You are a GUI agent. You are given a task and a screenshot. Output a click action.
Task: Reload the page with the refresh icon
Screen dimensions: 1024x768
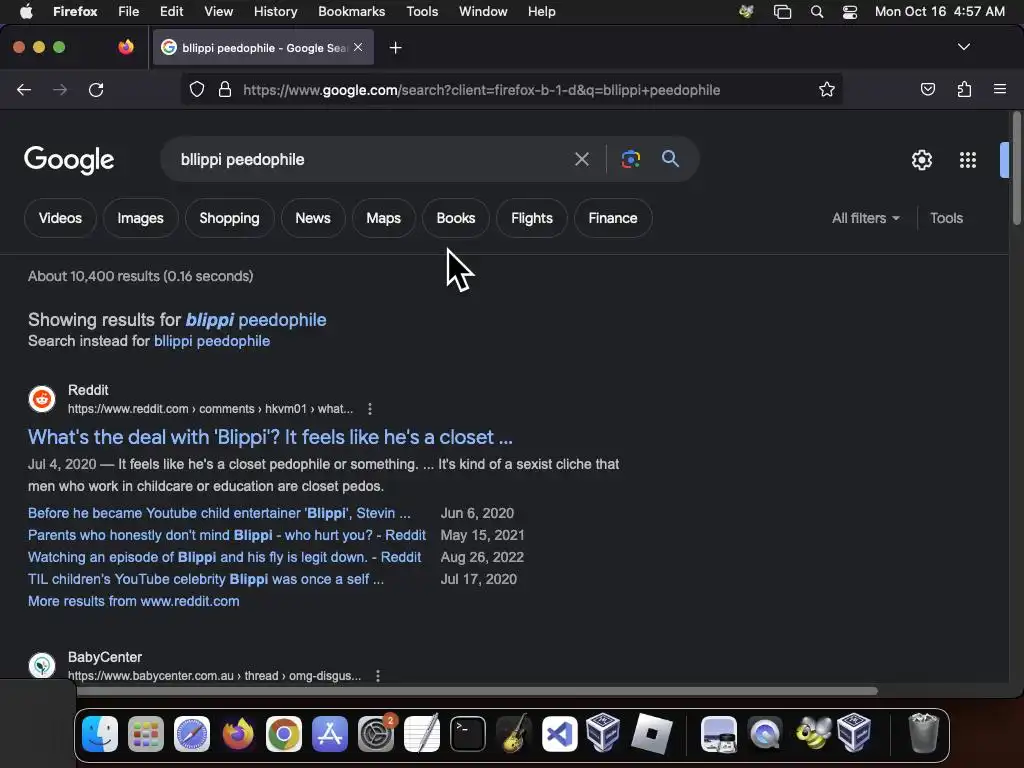pyautogui.click(x=96, y=89)
